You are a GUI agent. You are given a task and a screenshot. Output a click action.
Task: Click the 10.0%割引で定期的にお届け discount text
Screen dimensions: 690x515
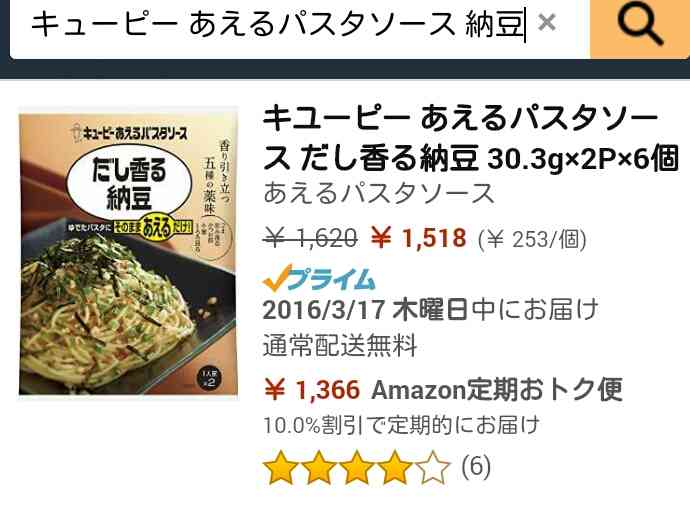[x=401, y=425]
